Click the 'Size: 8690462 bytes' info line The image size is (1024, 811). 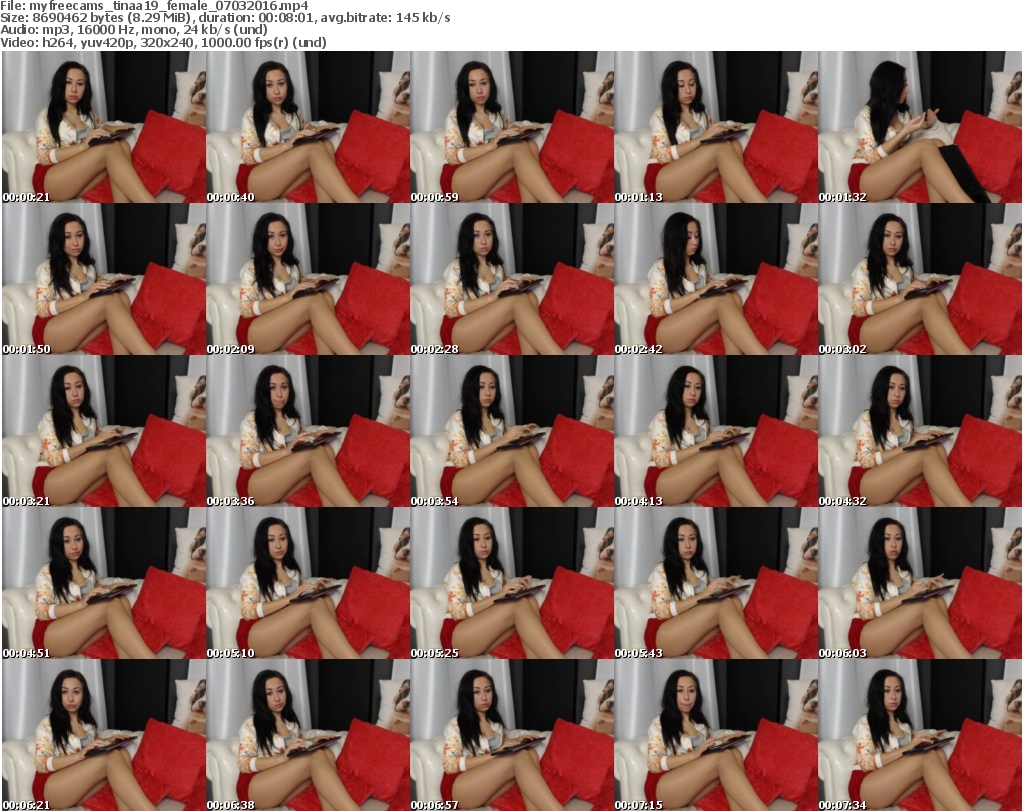(225, 18)
